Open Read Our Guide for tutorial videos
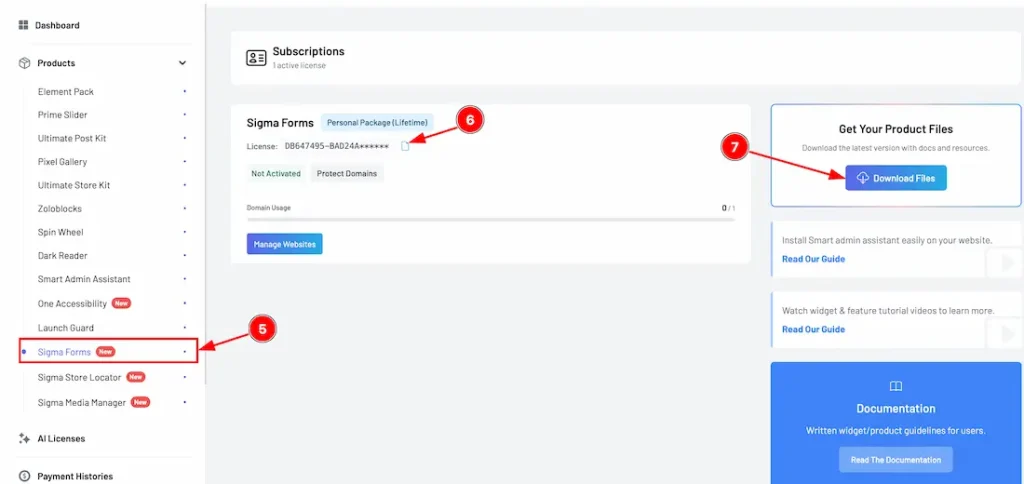1024x484 pixels. (x=813, y=329)
